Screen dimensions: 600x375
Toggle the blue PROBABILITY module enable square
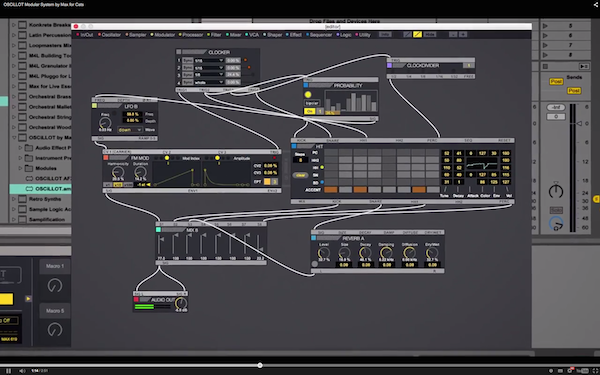pos(306,85)
